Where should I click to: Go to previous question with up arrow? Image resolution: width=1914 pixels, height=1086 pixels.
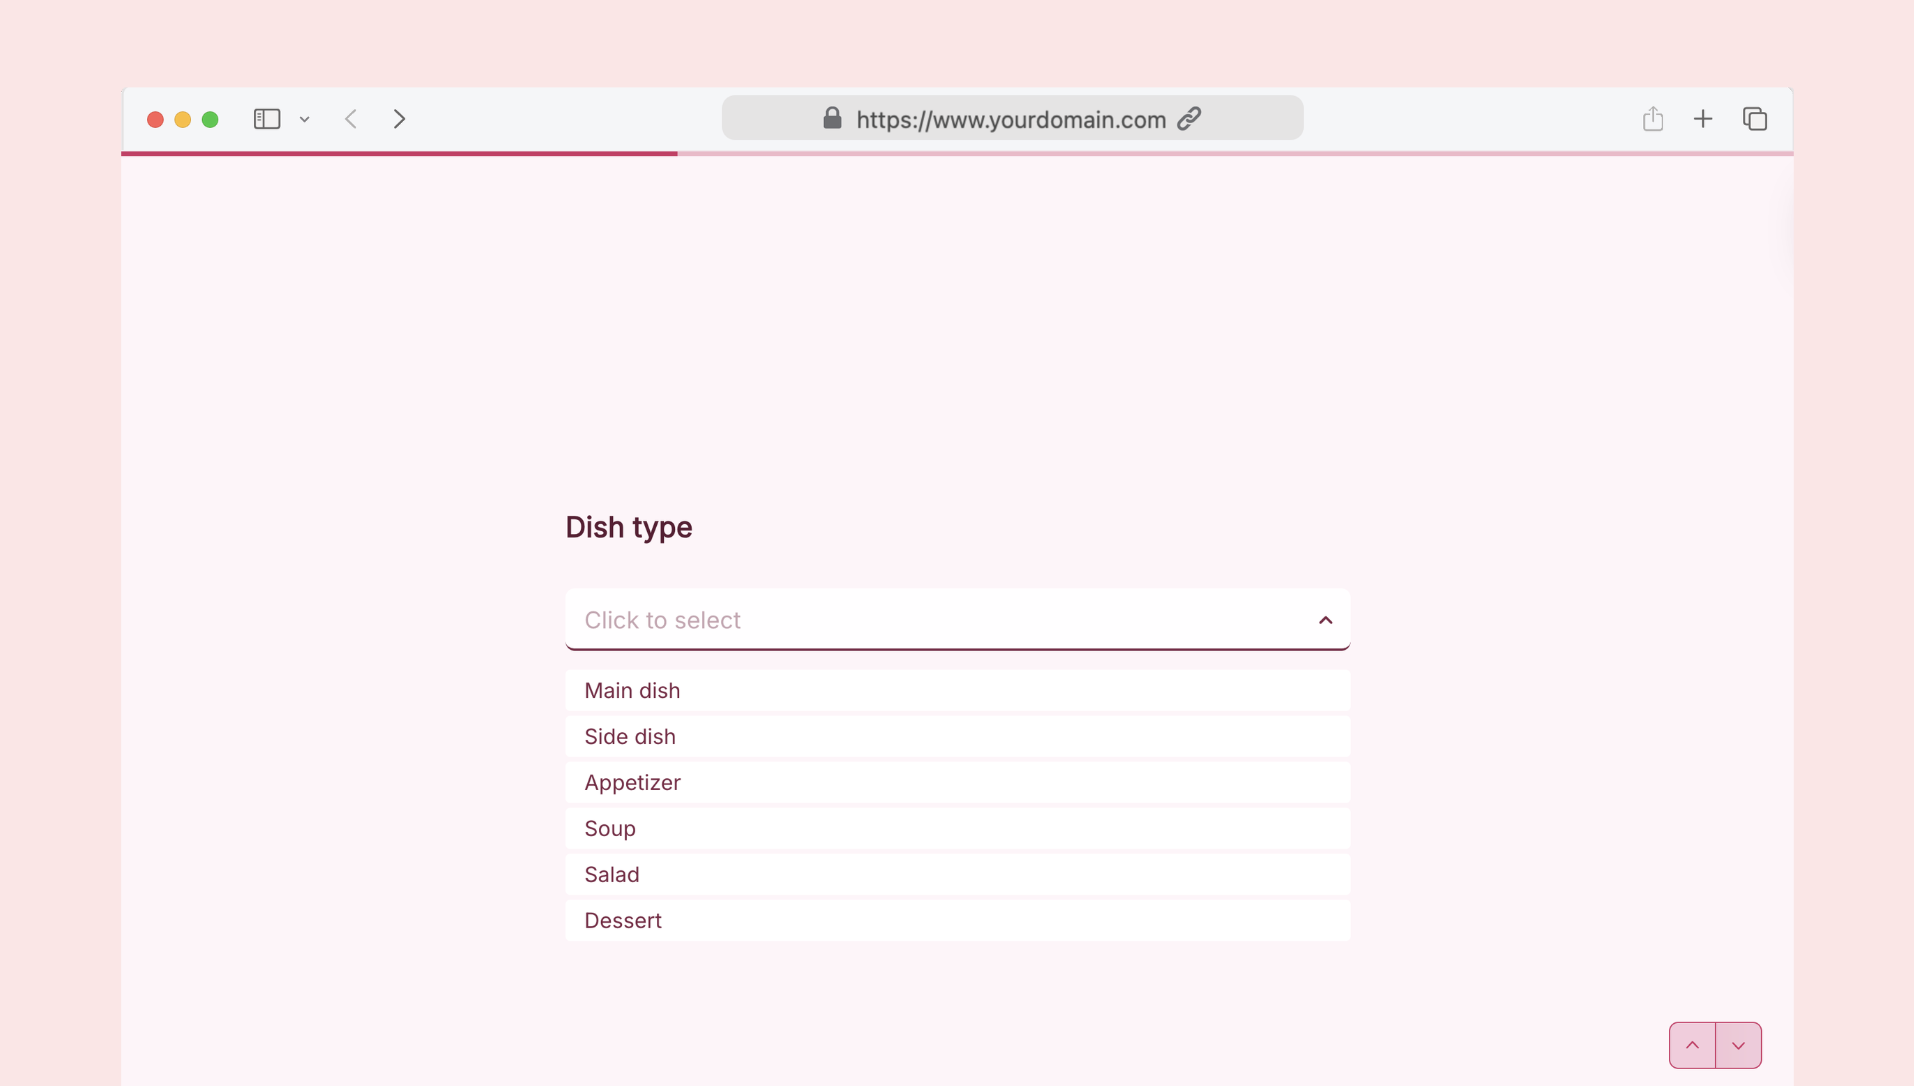pyautogui.click(x=1692, y=1045)
